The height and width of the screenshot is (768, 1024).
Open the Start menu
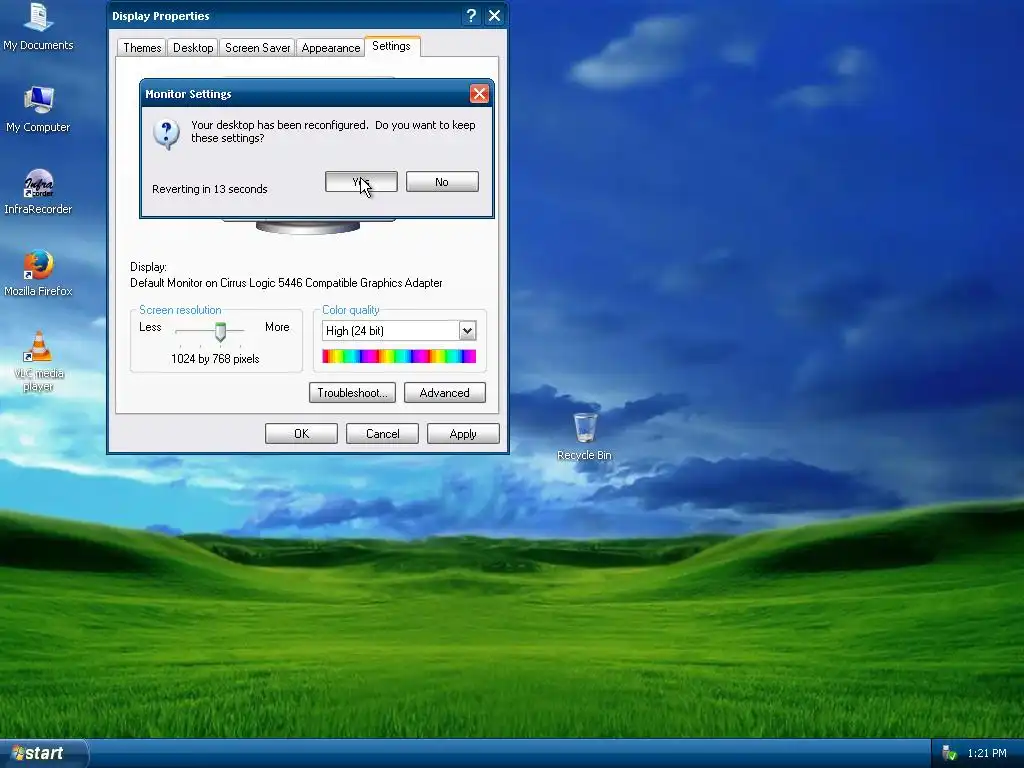[x=43, y=753]
